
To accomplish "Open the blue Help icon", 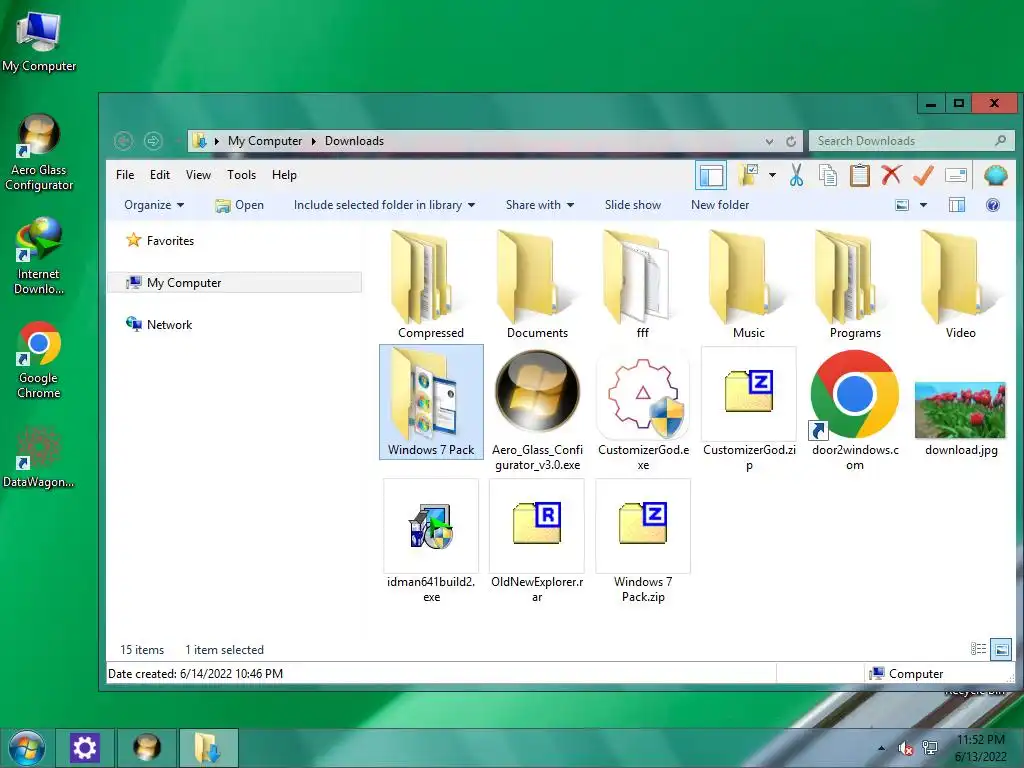I will pos(993,205).
